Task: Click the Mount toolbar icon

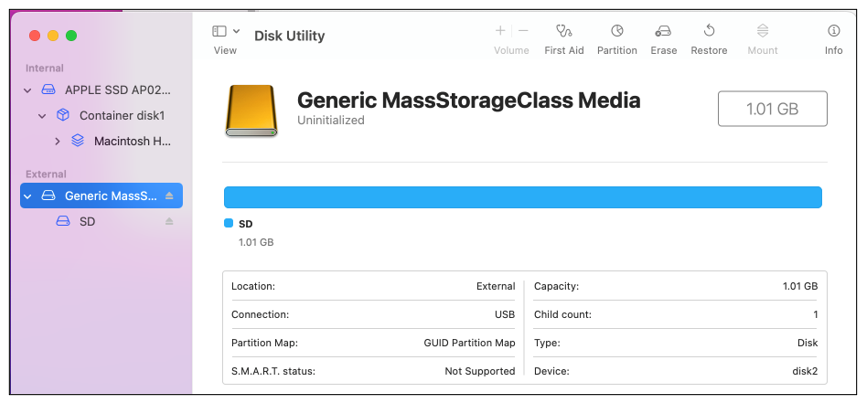Action: coord(762,31)
